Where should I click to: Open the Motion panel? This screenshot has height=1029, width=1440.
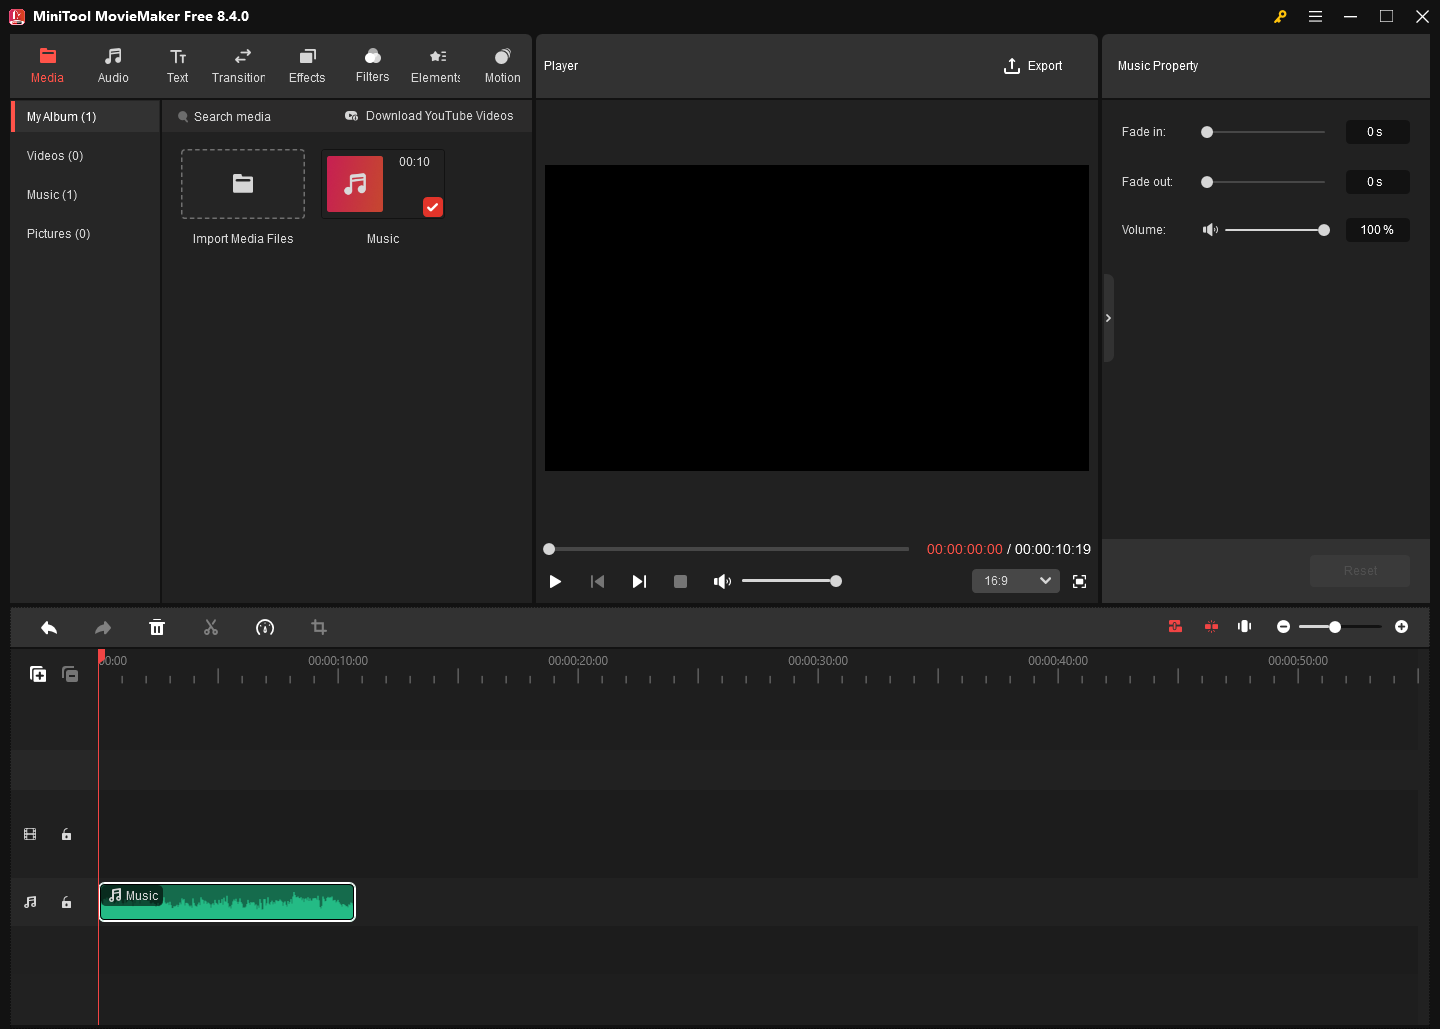click(502, 65)
